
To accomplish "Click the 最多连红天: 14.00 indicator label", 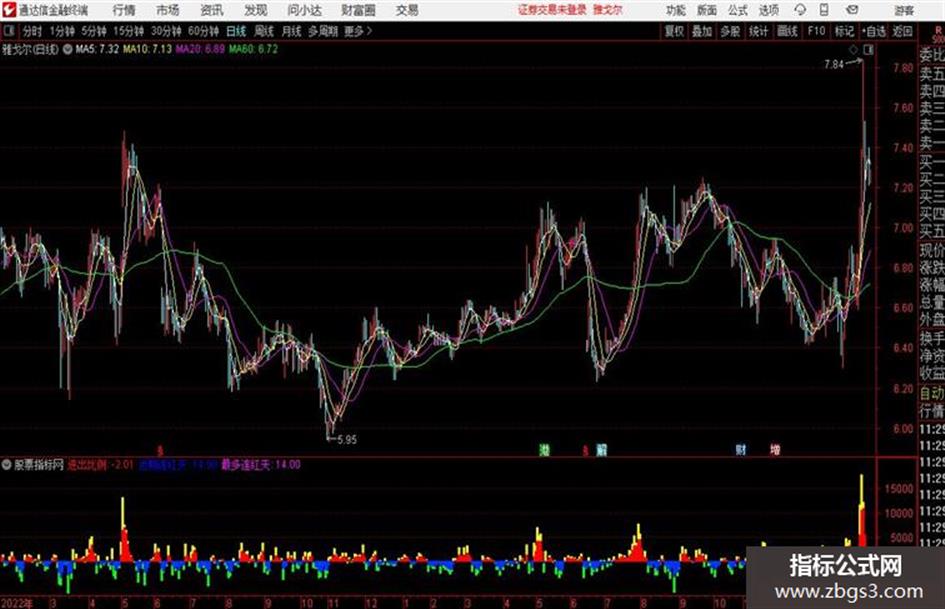I will (261, 465).
